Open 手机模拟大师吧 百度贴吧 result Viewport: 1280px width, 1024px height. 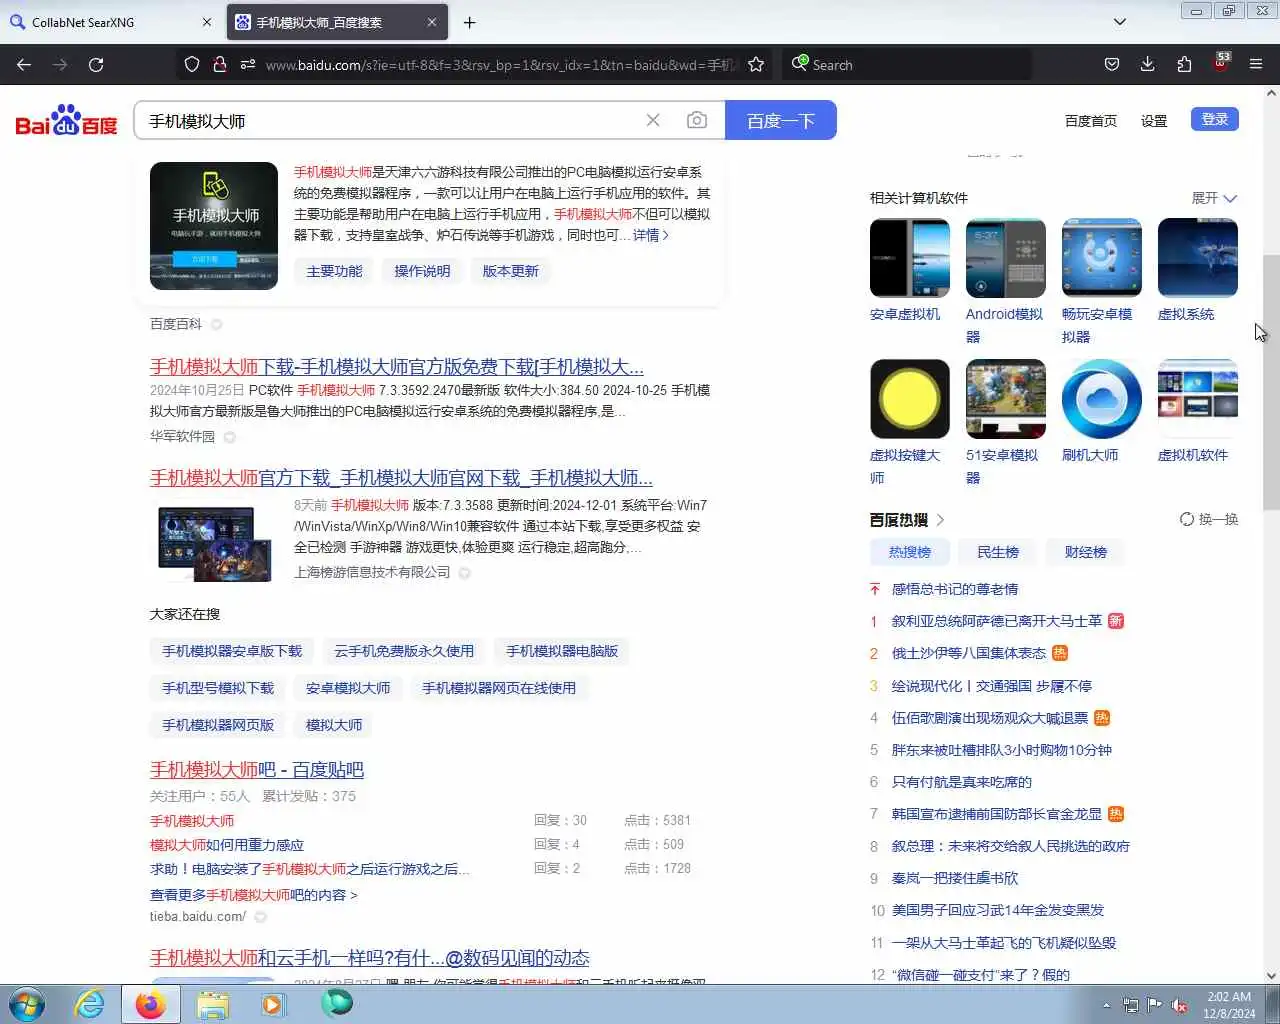(257, 769)
